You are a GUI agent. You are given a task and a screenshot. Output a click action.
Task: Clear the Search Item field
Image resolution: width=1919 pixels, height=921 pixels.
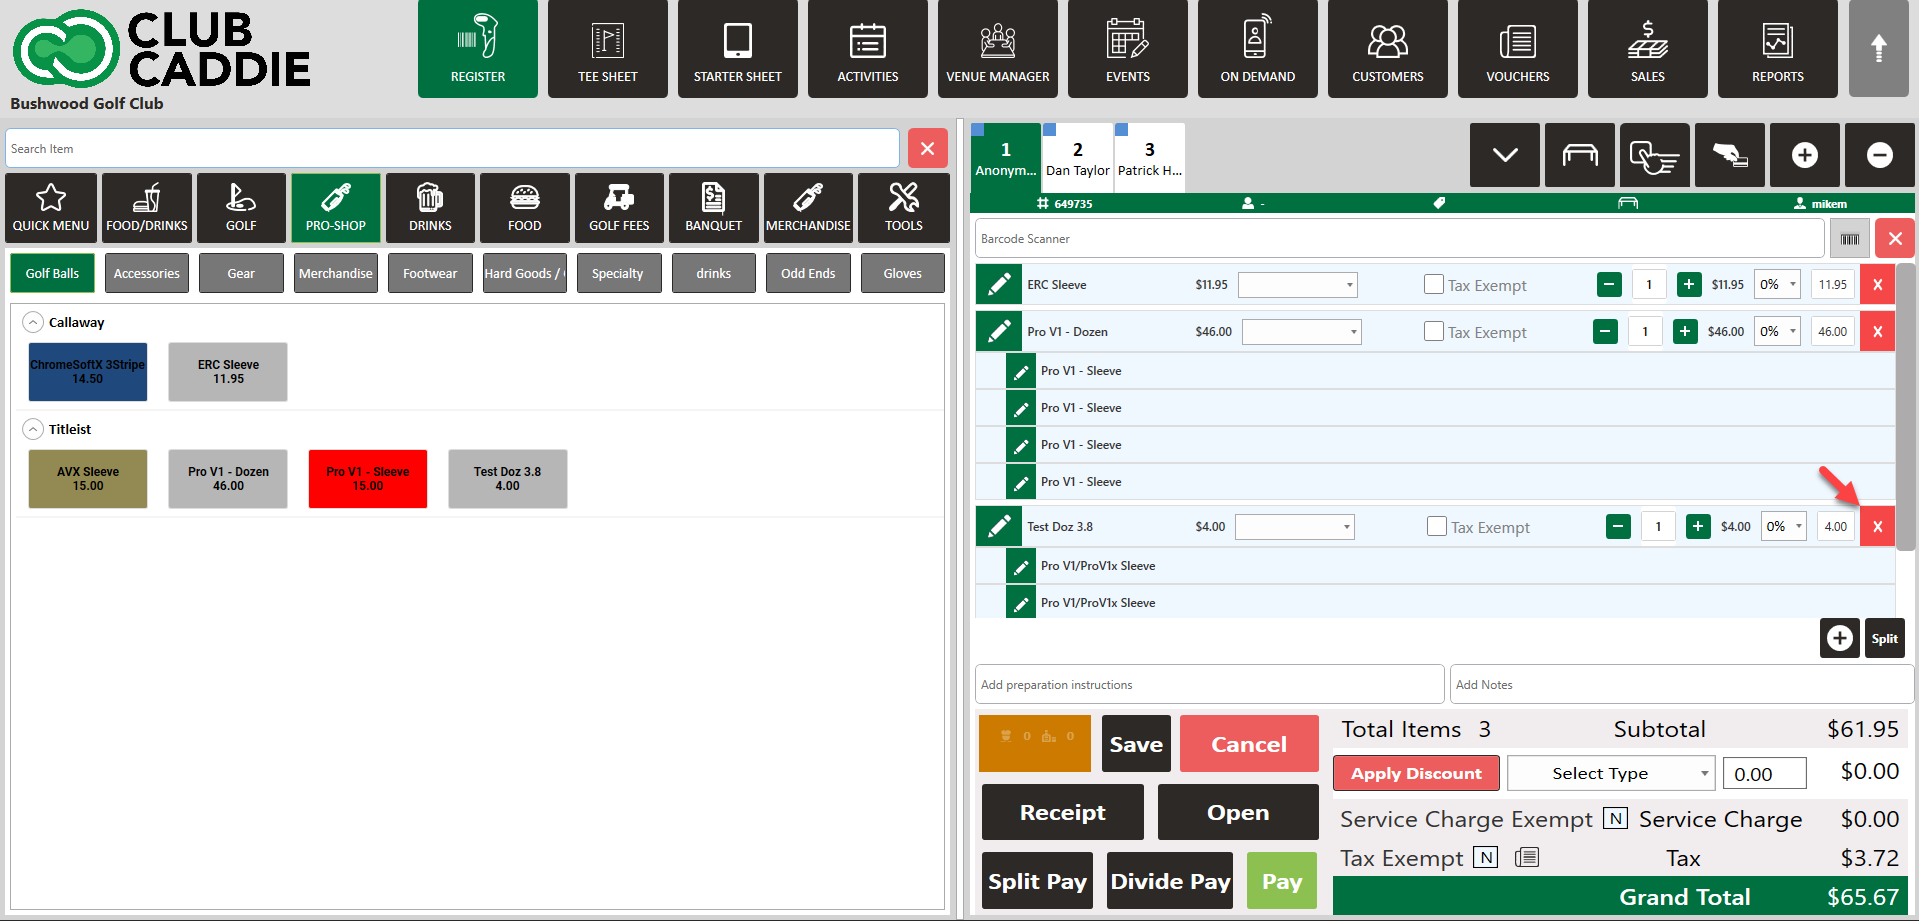point(927,149)
